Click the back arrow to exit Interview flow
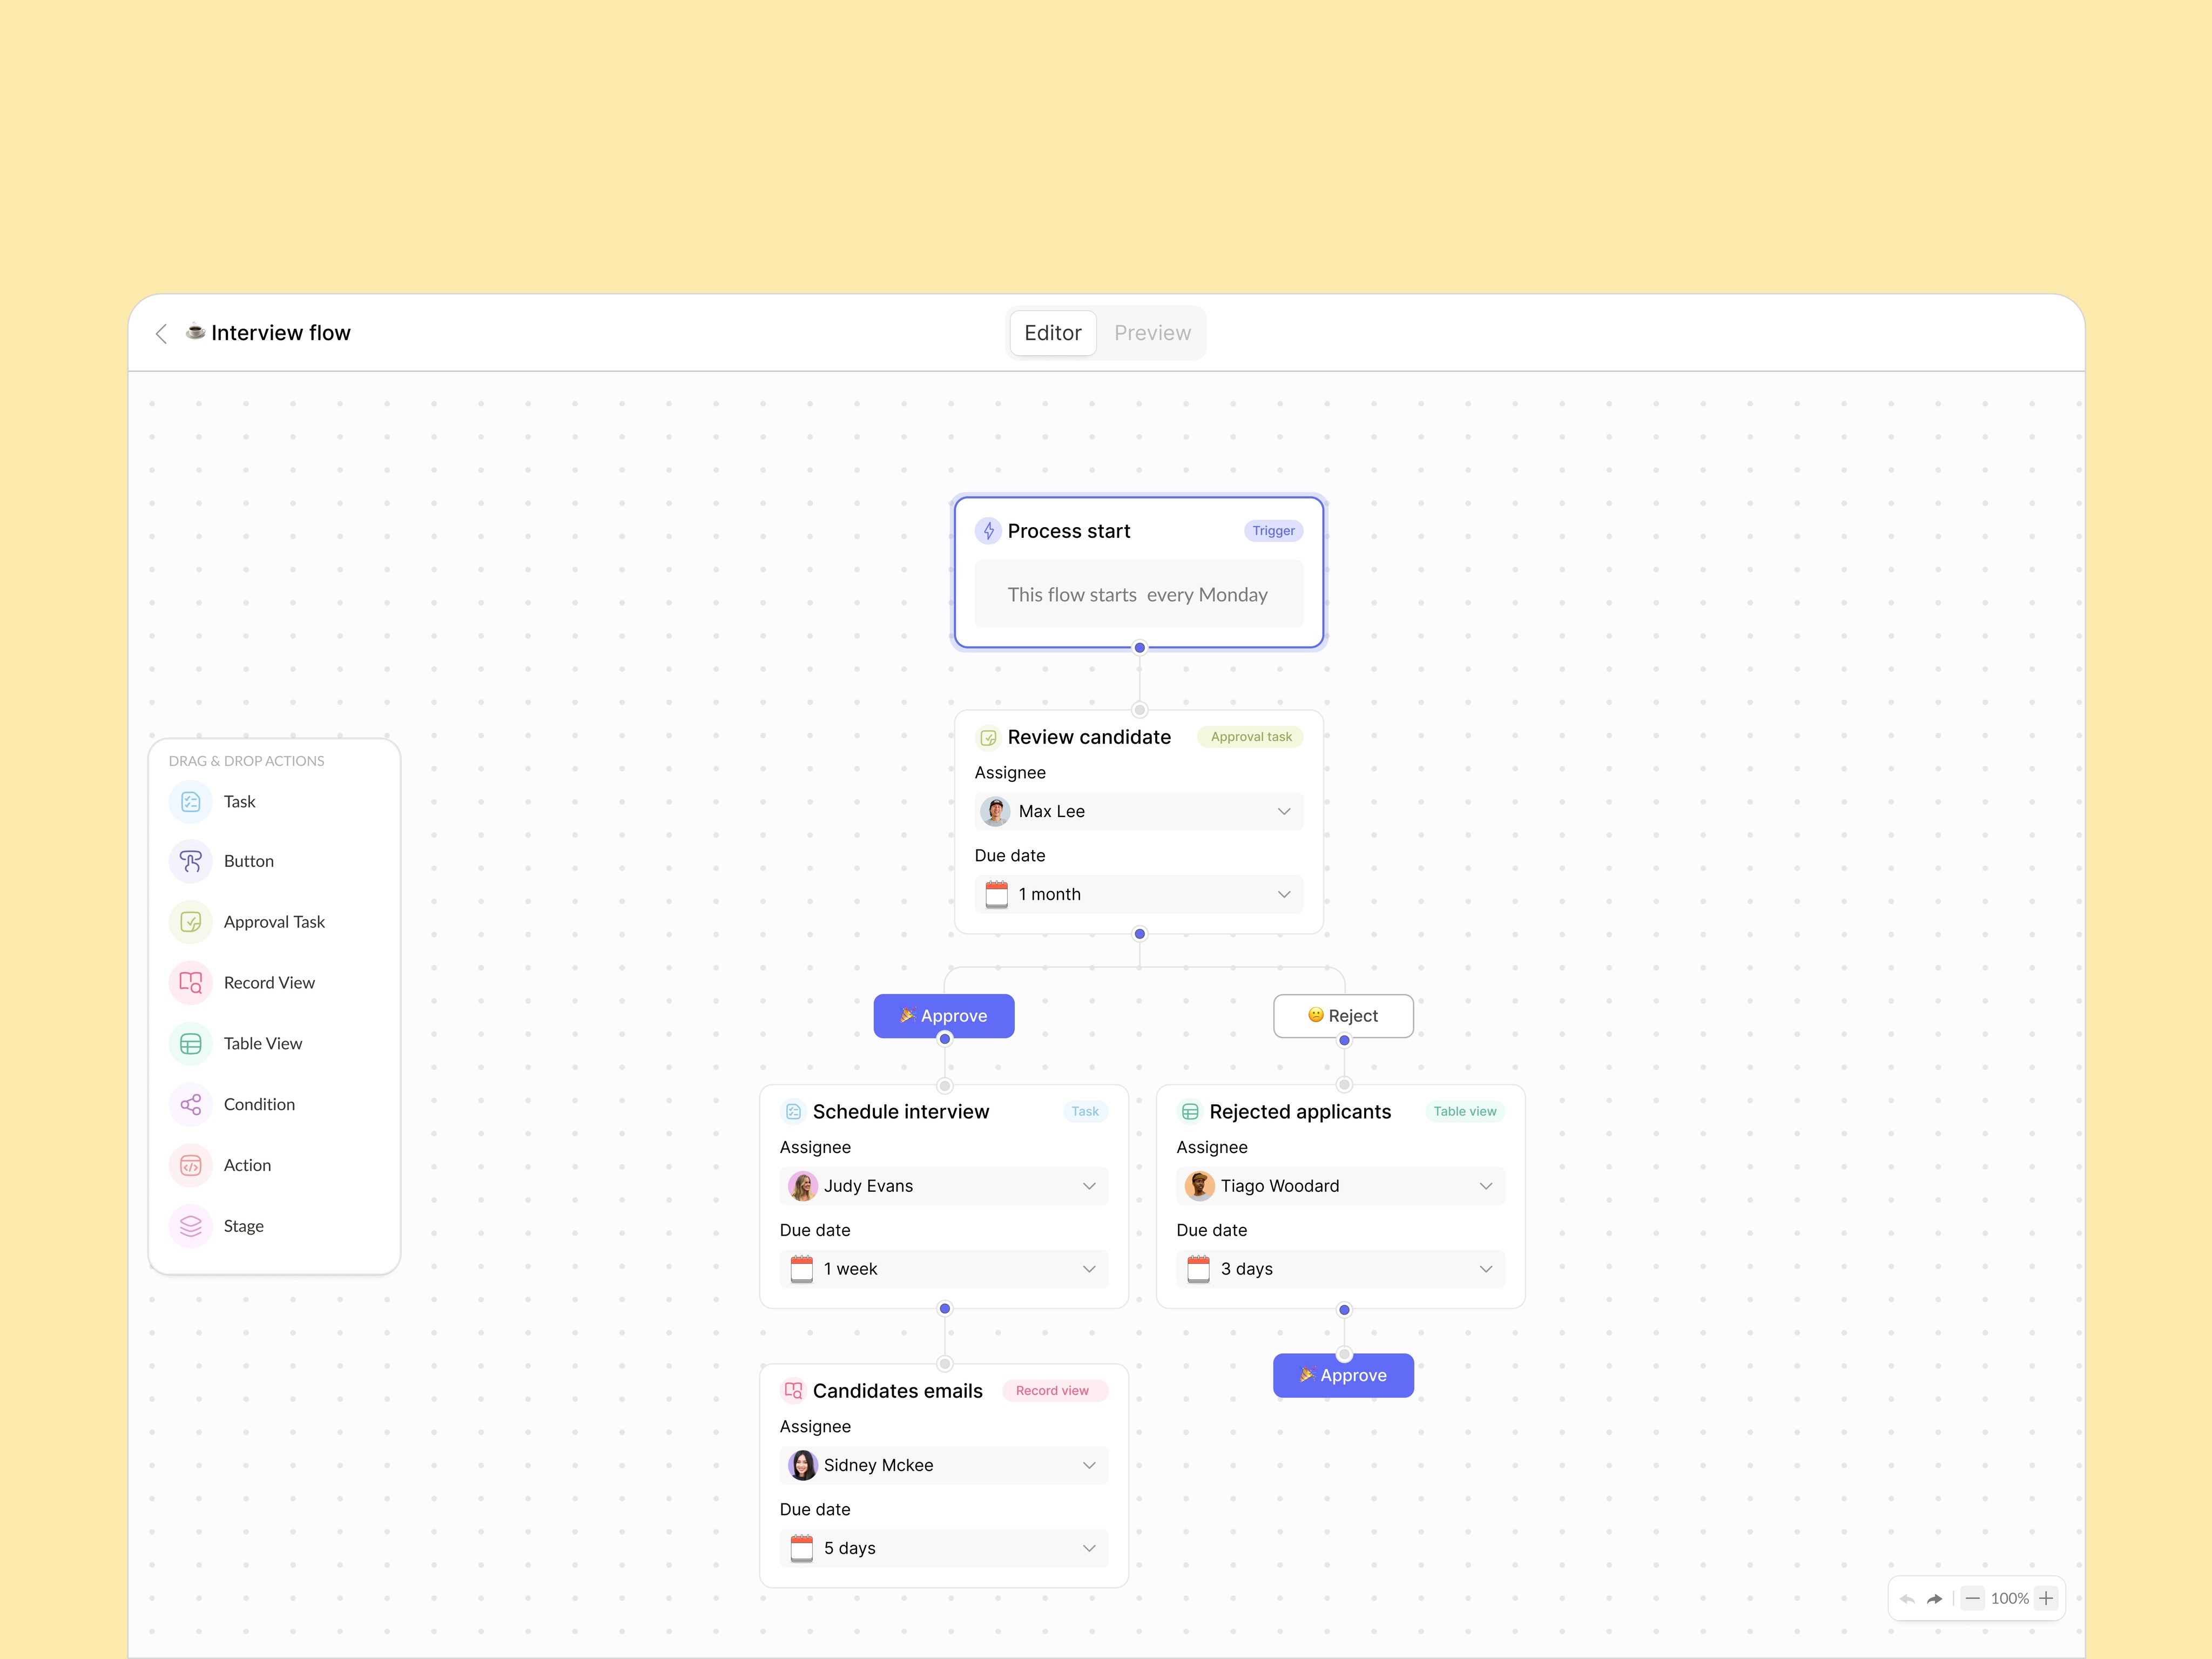 (160, 333)
